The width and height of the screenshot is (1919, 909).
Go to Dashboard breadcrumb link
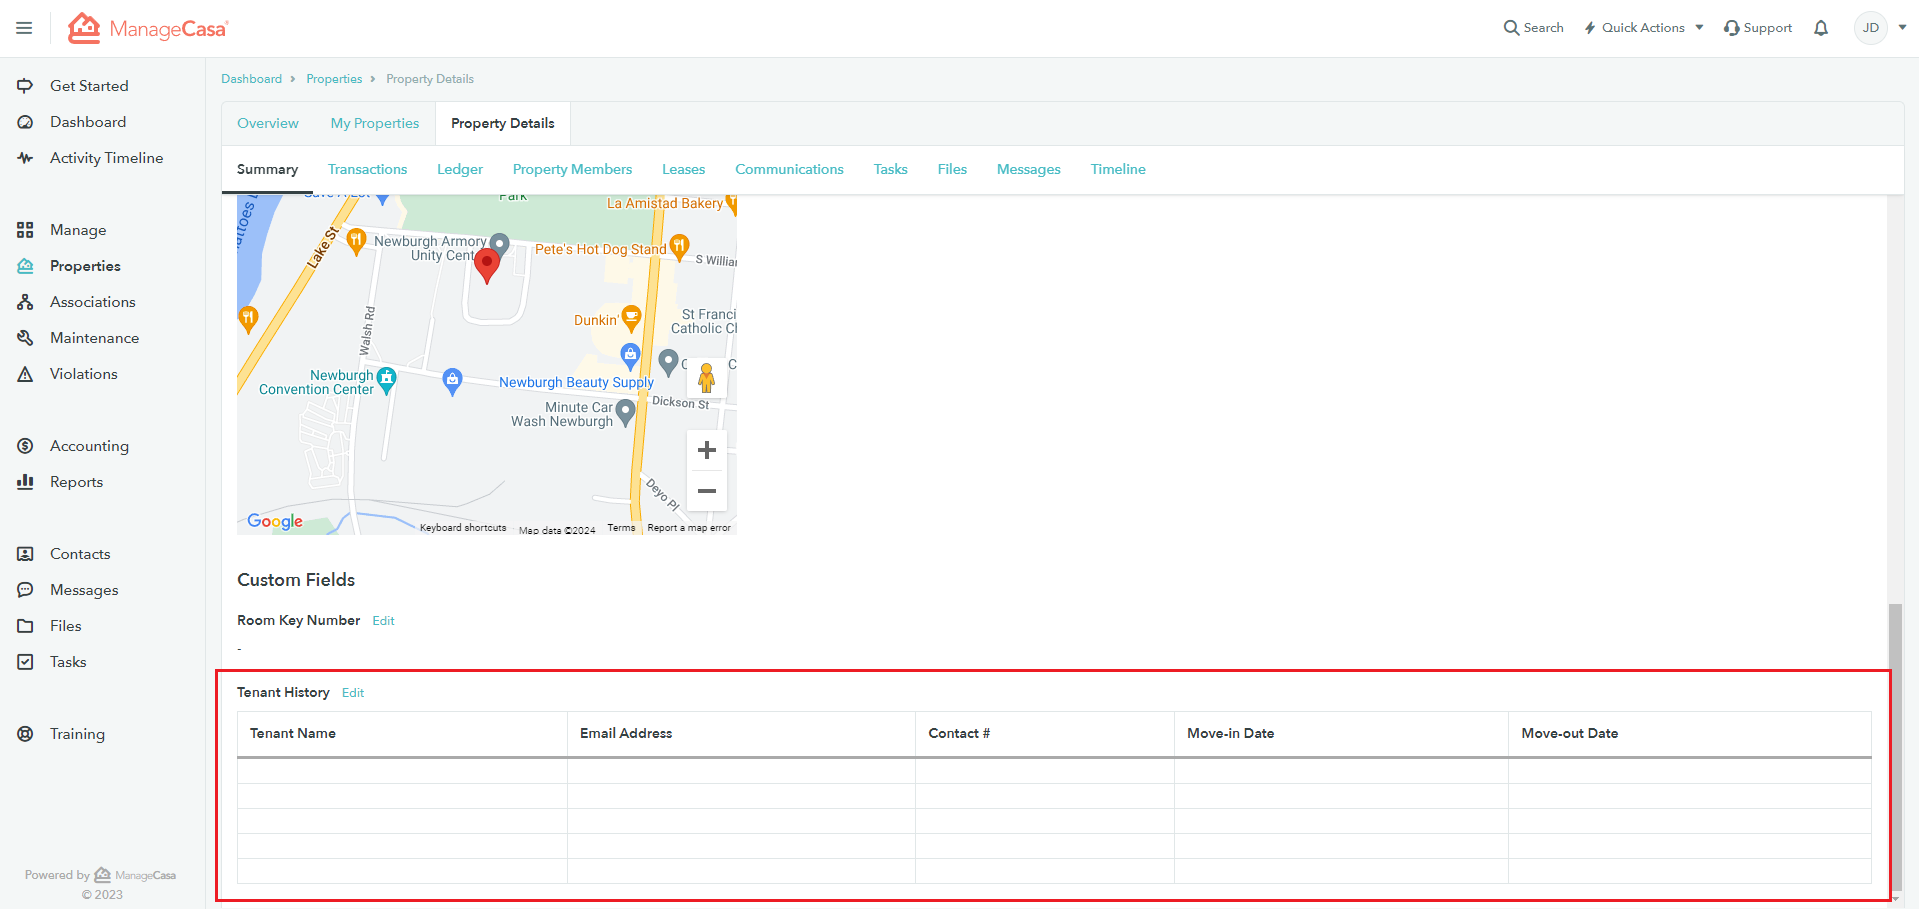(251, 79)
